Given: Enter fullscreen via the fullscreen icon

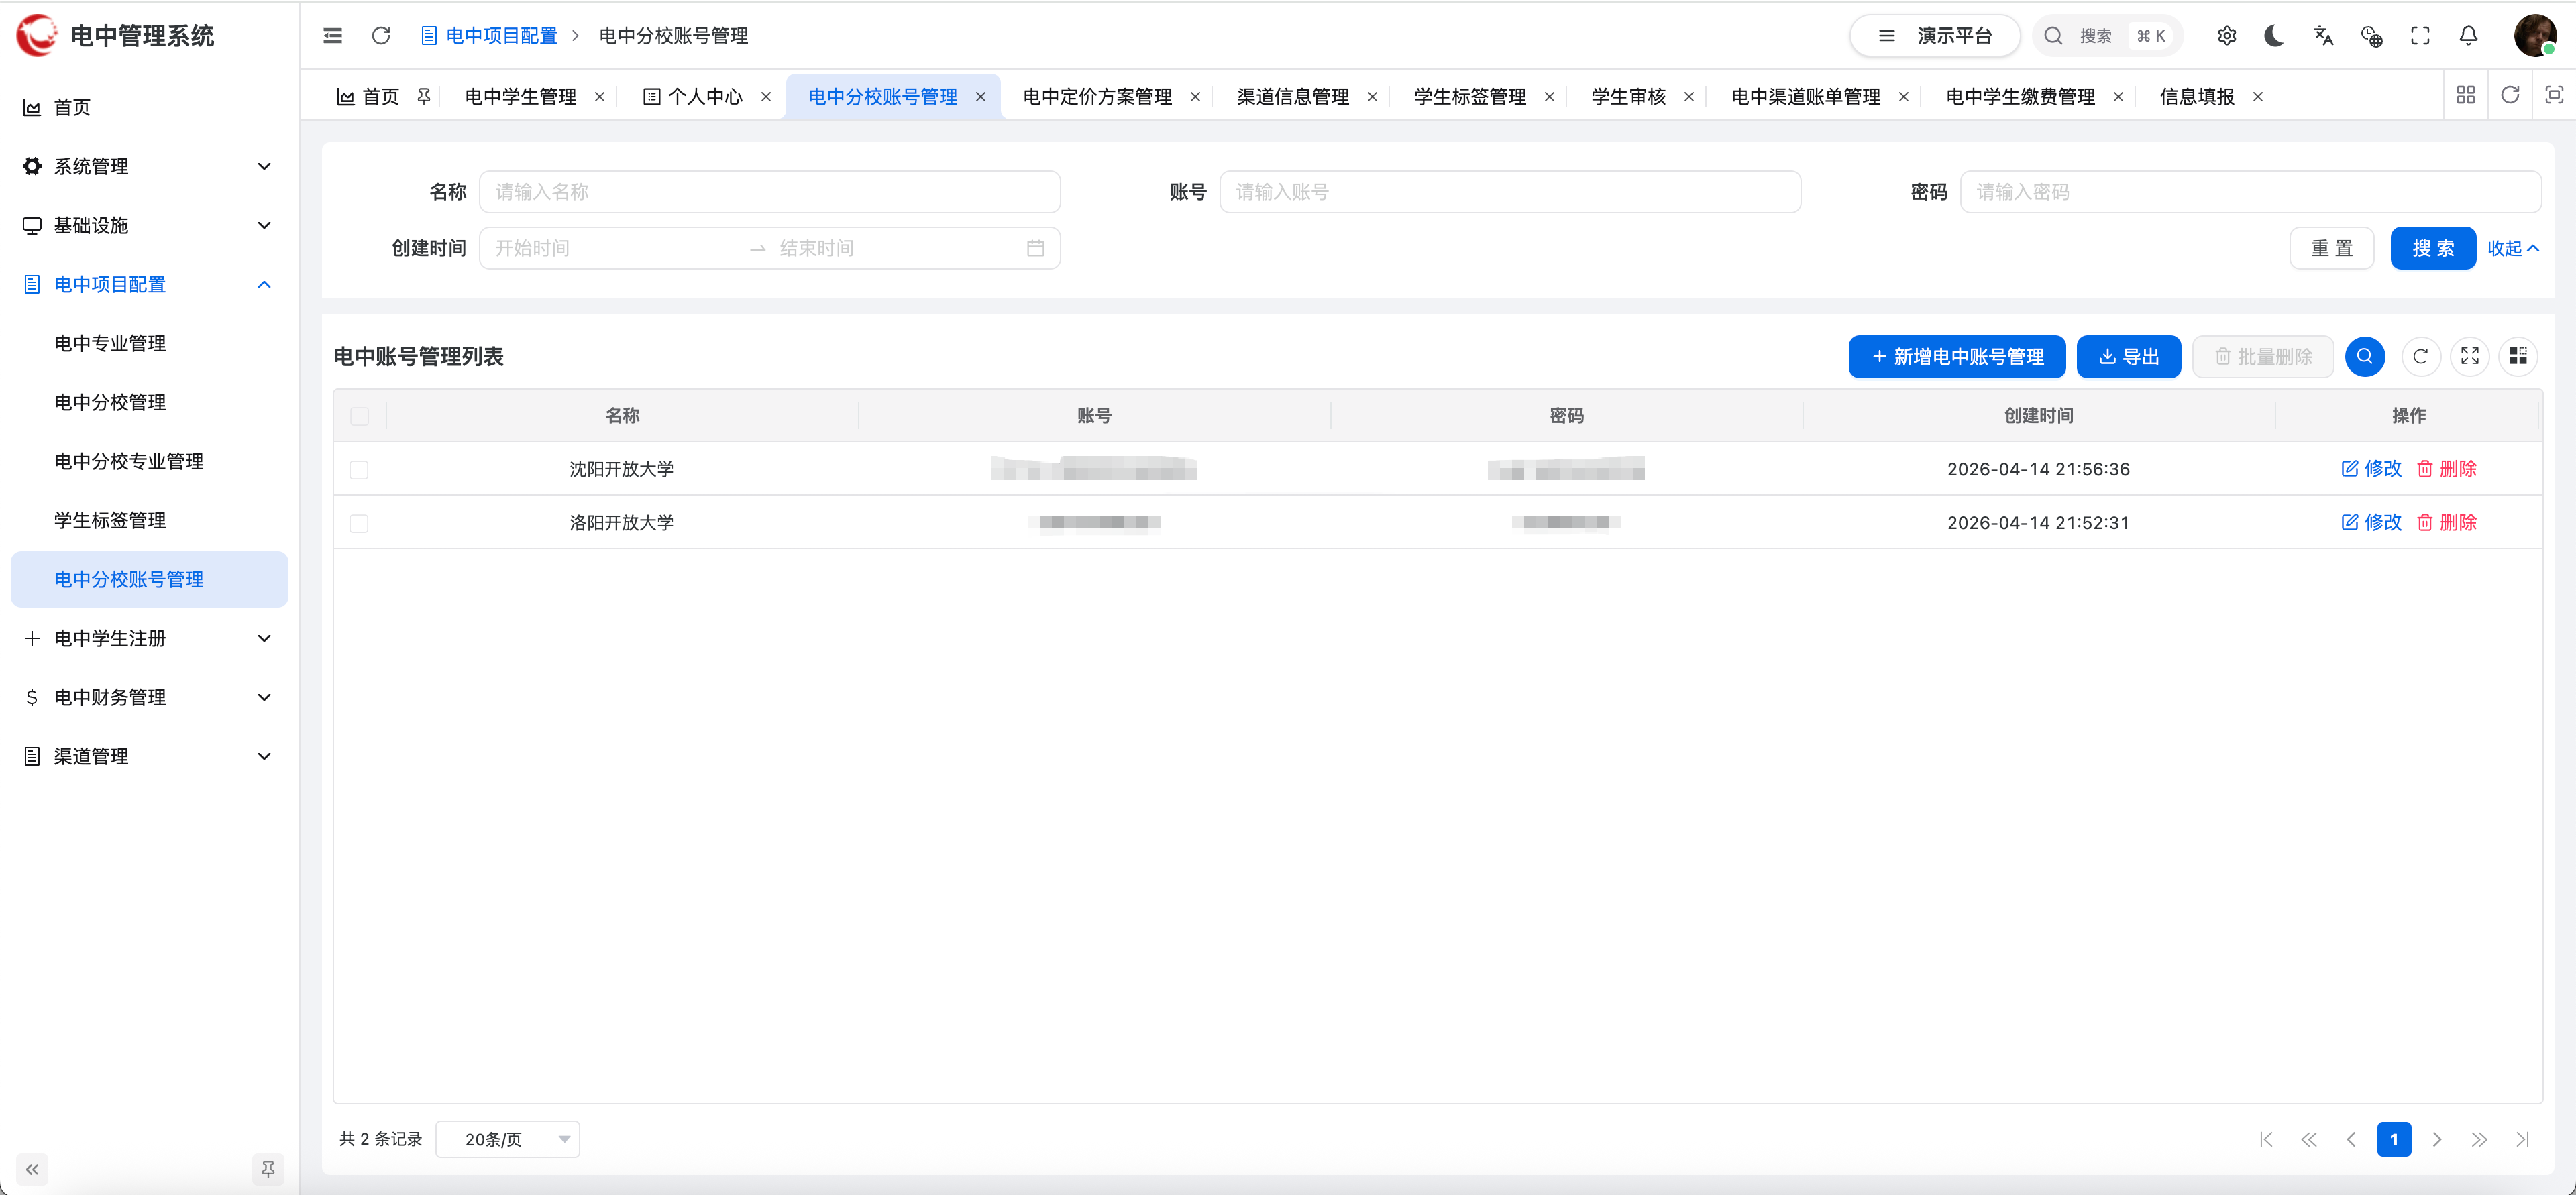Looking at the screenshot, I should pyautogui.click(x=2420, y=35).
